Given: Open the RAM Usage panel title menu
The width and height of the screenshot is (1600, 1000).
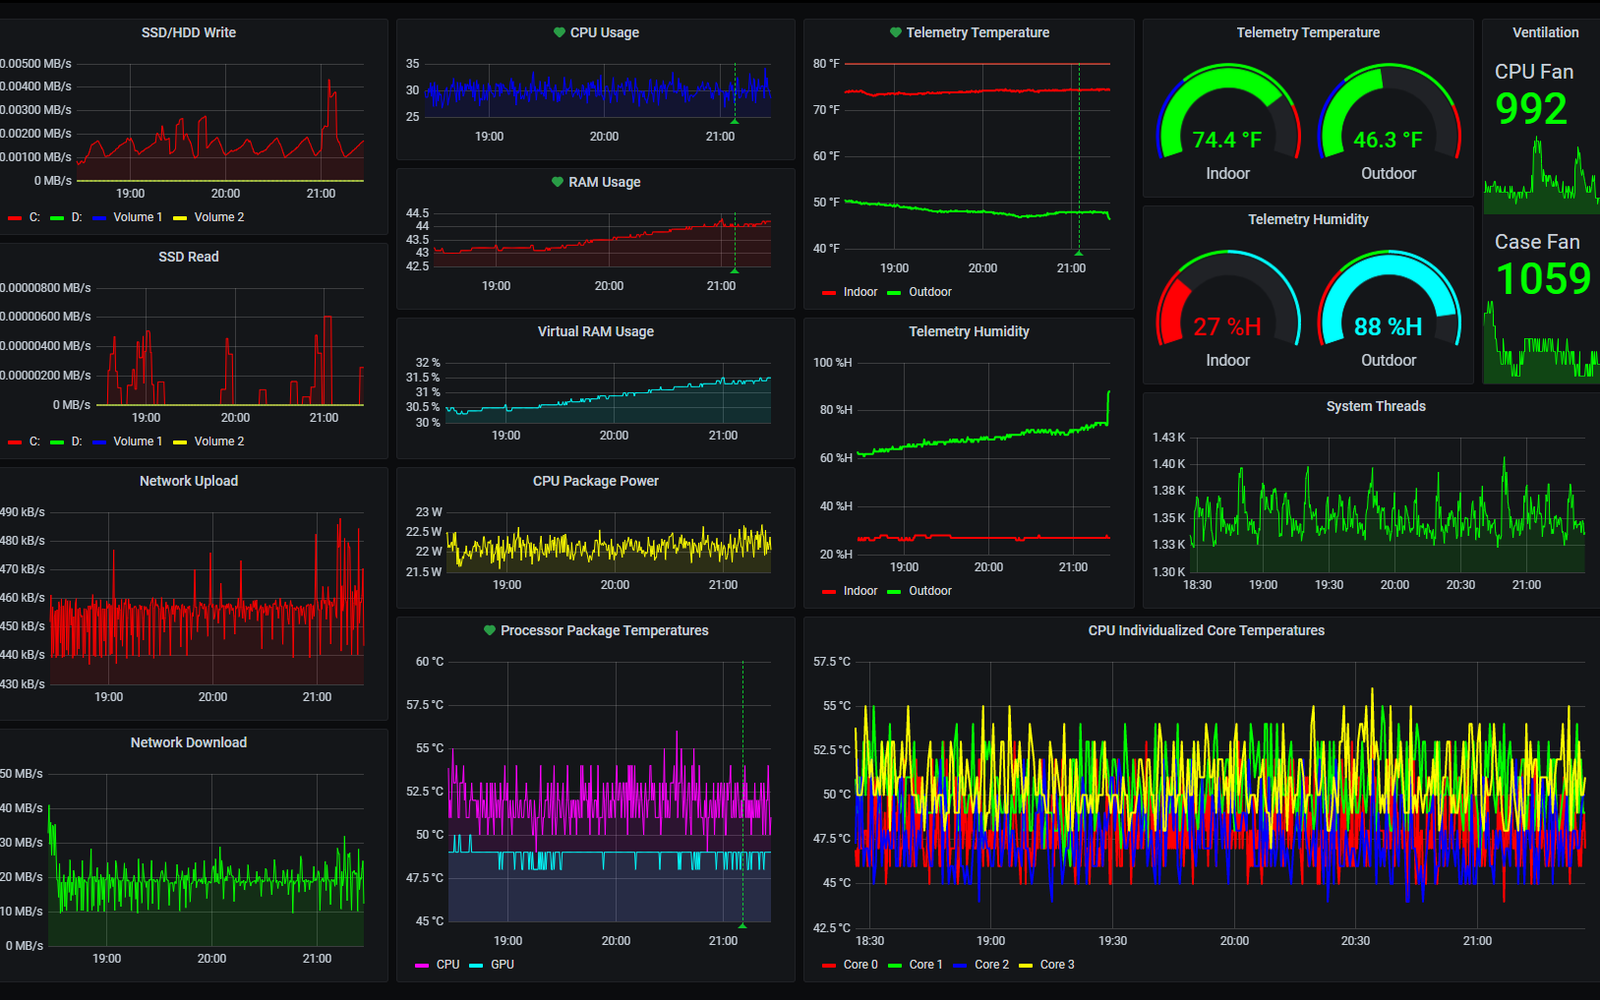Looking at the screenshot, I should (605, 182).
